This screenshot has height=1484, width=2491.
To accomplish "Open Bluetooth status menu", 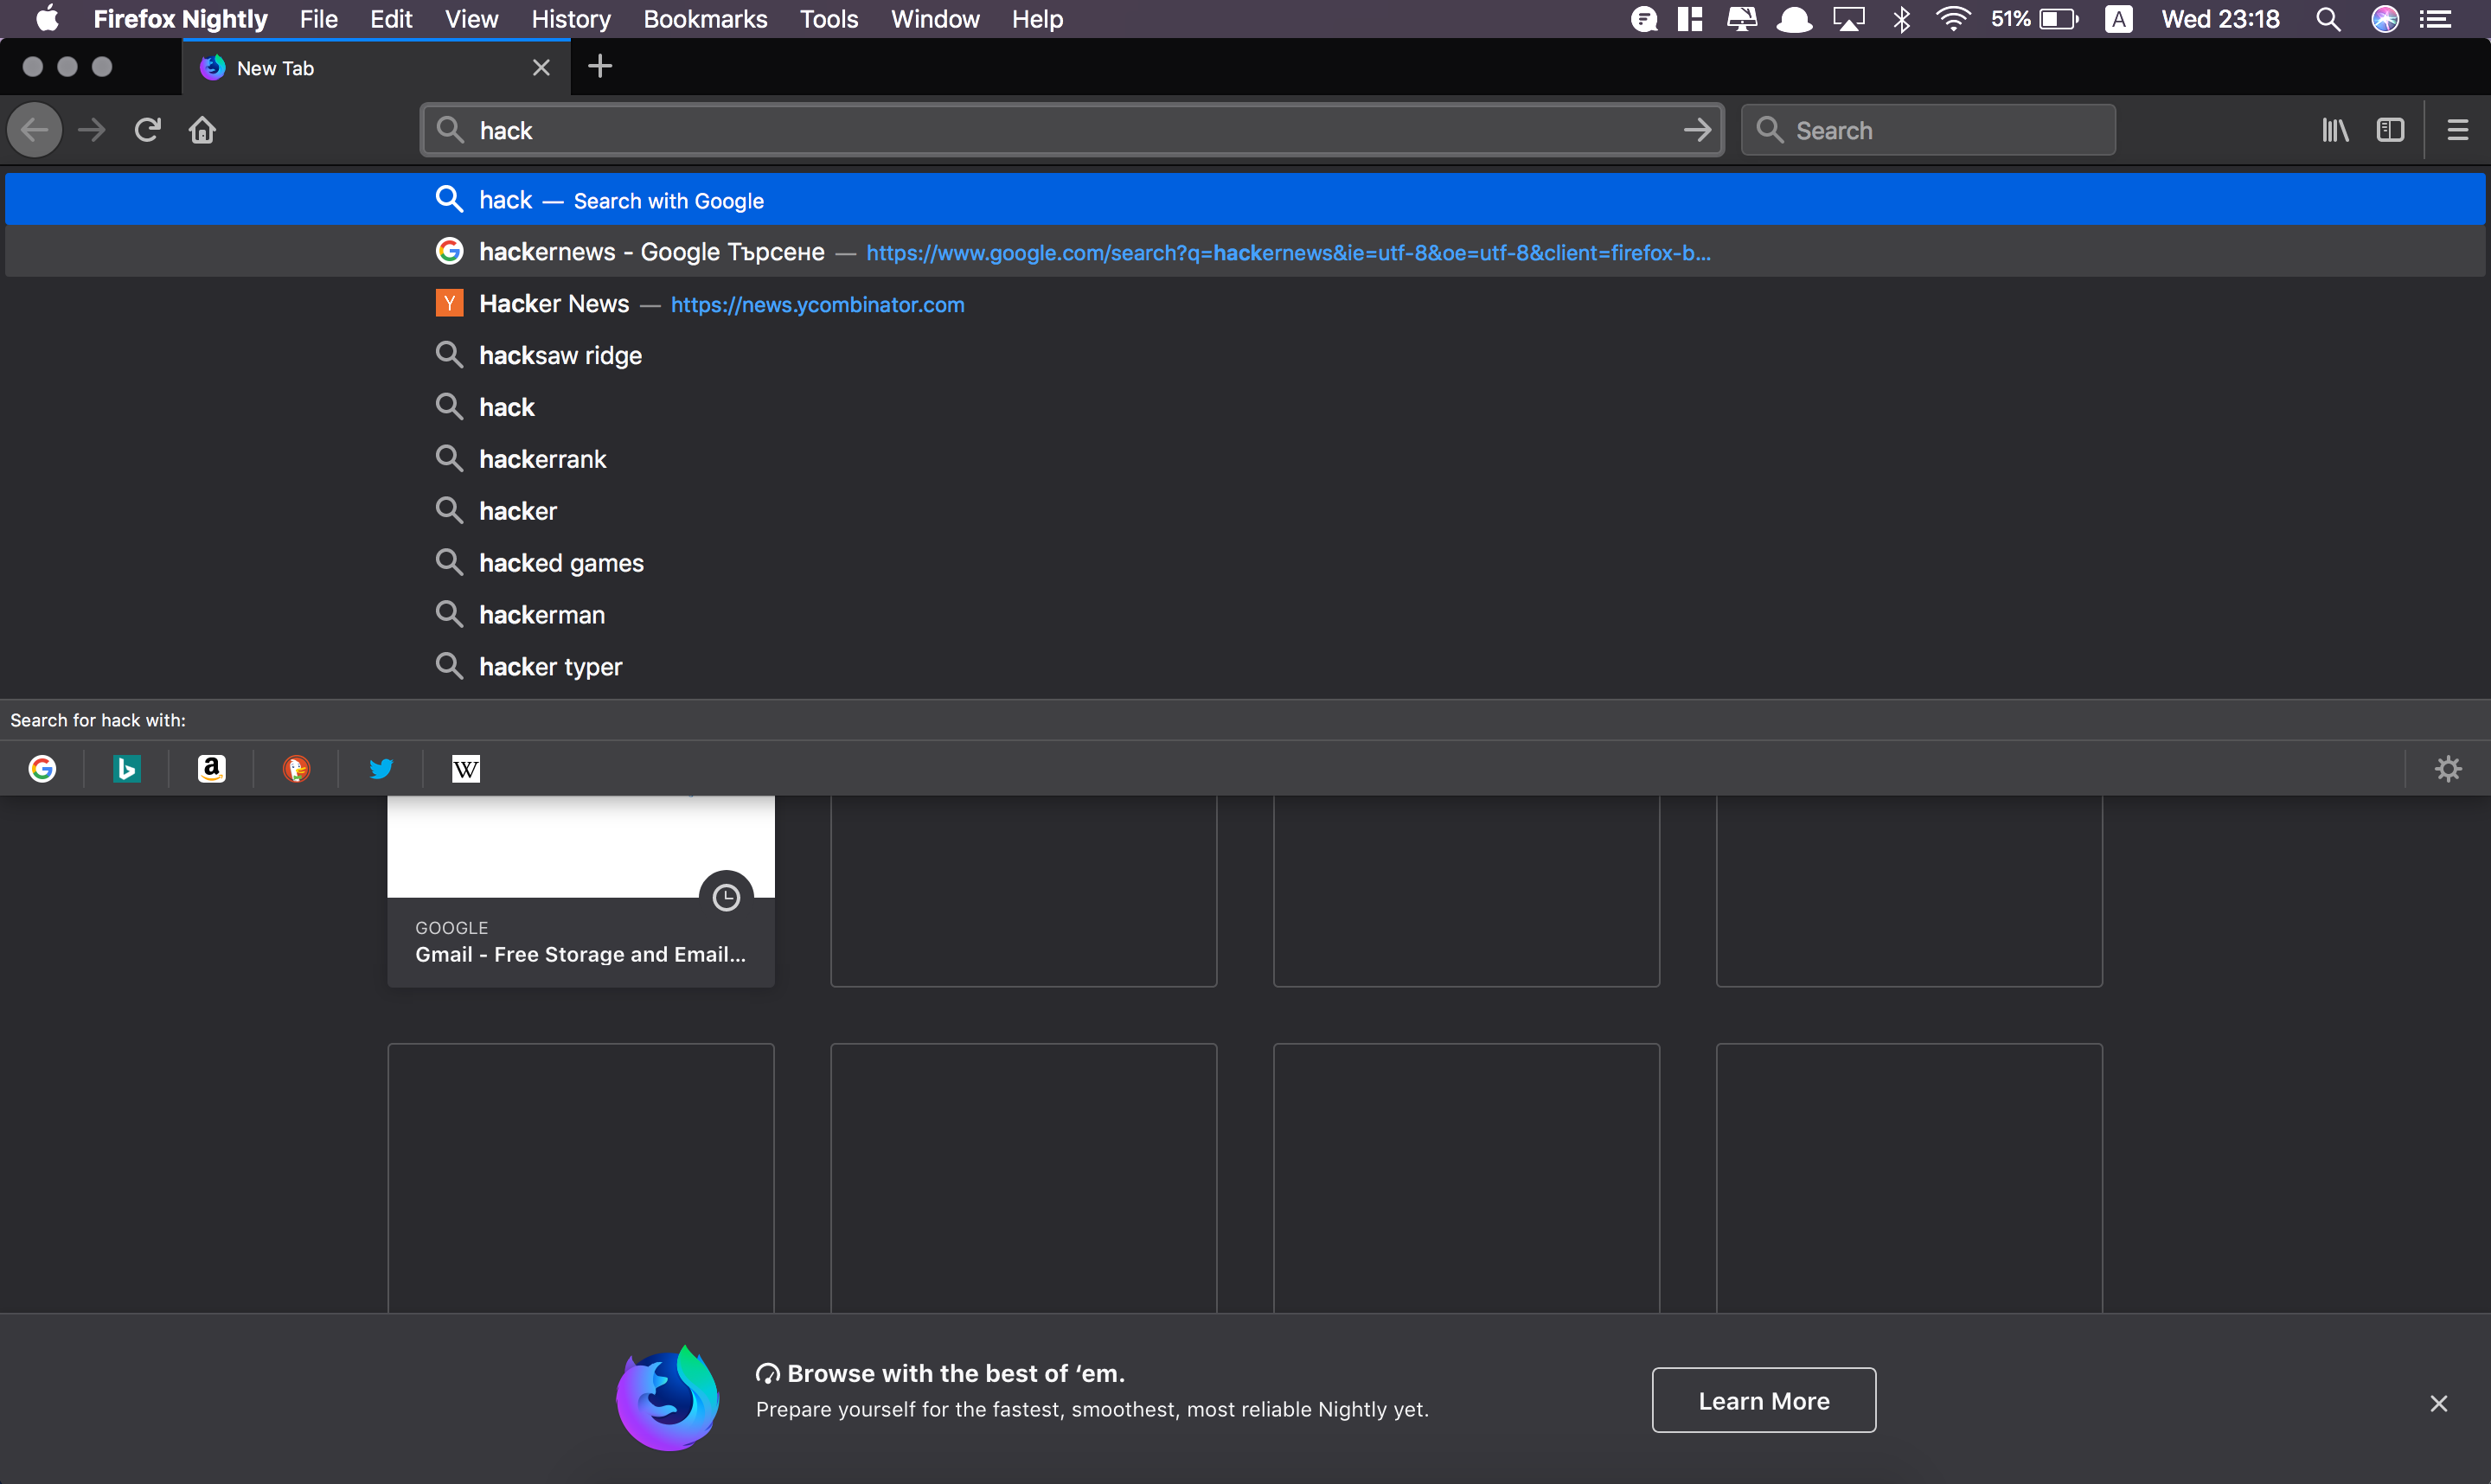I will point(1902,19).
